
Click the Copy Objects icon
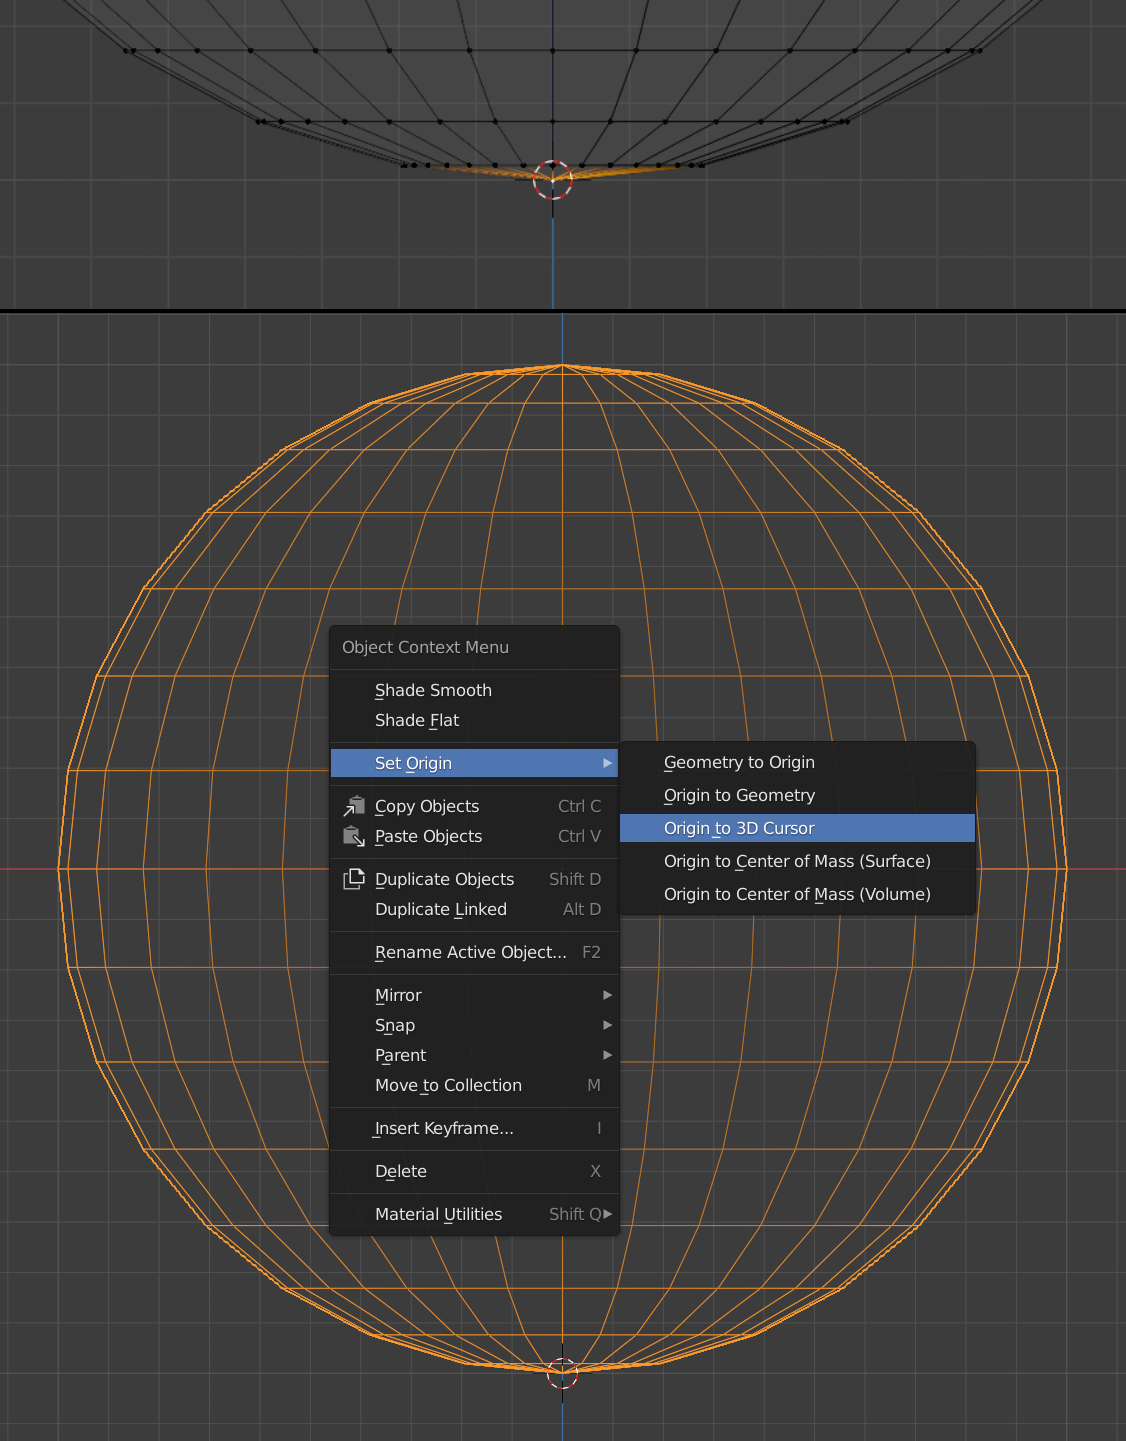(x=354, y=806)
